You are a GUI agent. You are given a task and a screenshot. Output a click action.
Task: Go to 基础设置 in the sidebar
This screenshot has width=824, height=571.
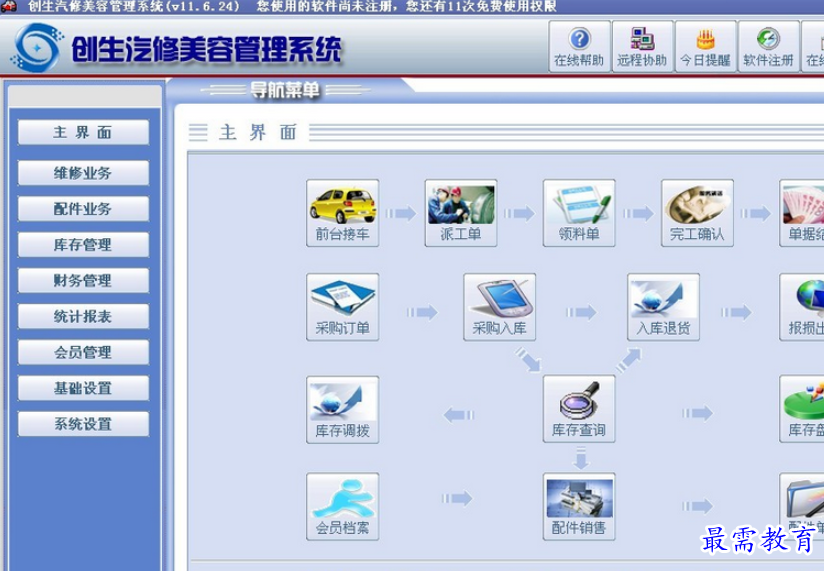[x=83, y=388]
